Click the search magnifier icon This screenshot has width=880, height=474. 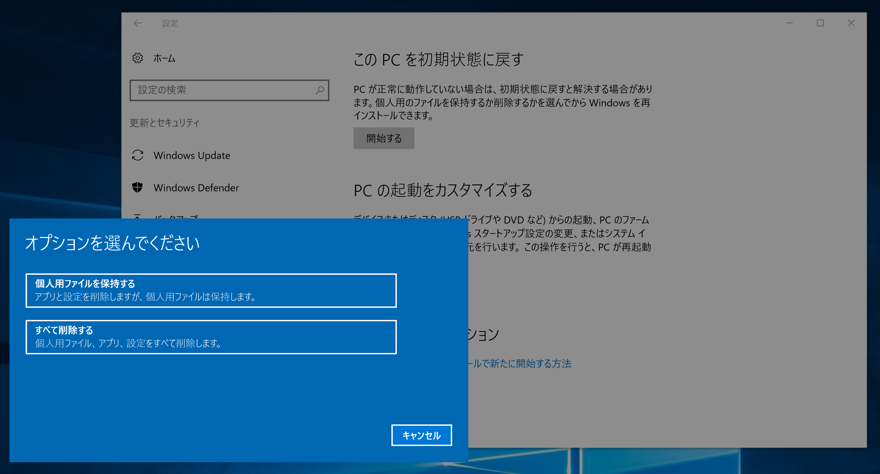319,90
